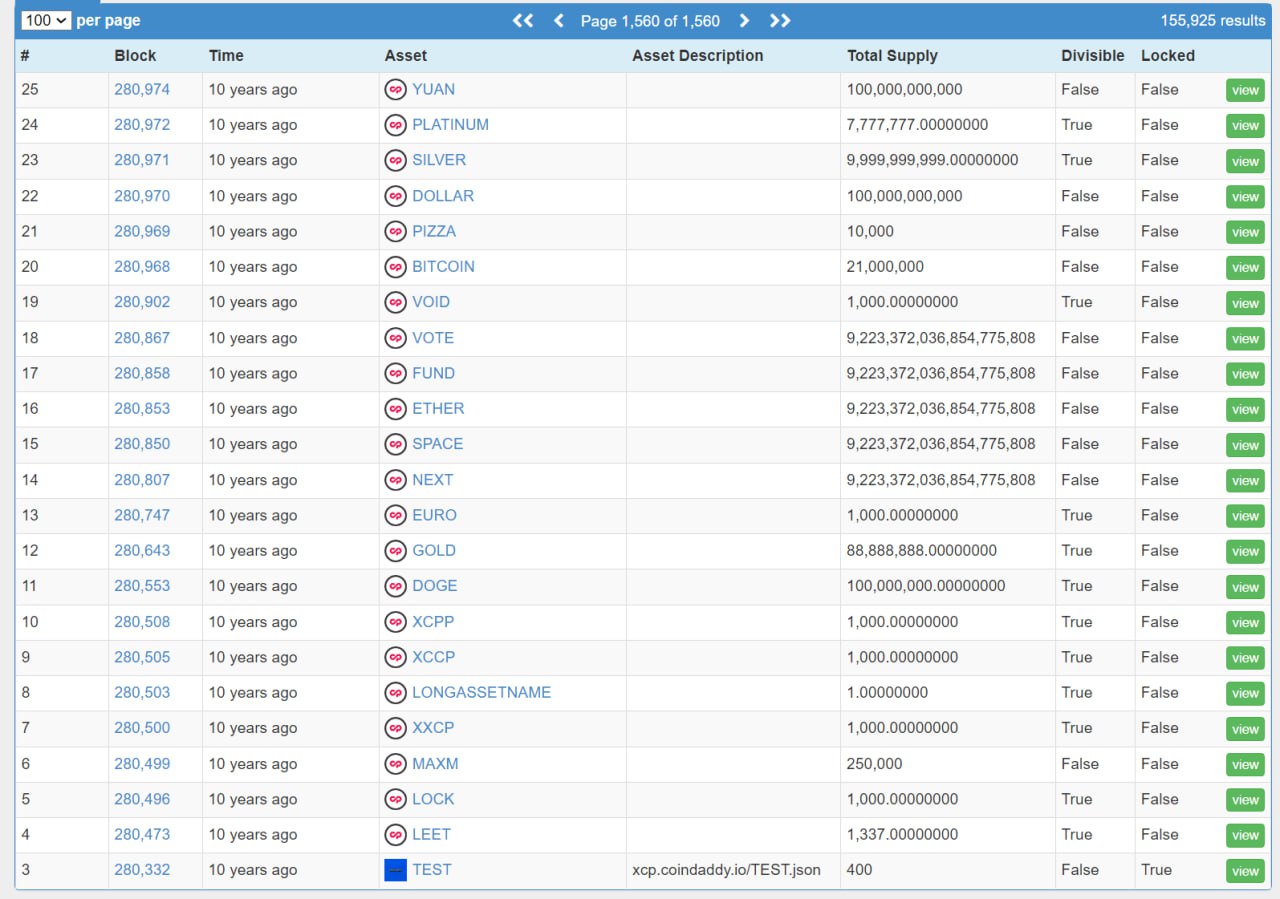Click view button for LOCK row
This screenshot has height=899, width=1280.
click(x=1245, y=800)
